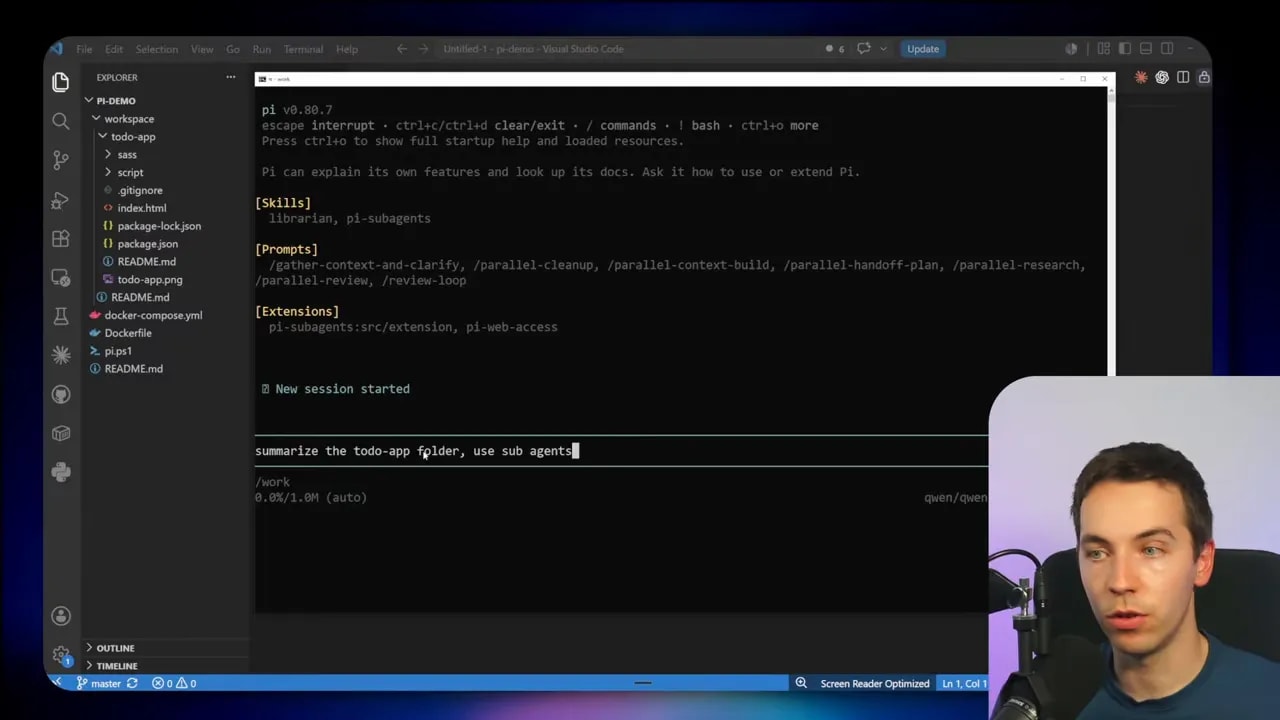The height and width of the screenshot is (720, 1280).
Task: Toggle the Primary Side Bar
Action: point(1125,49)
